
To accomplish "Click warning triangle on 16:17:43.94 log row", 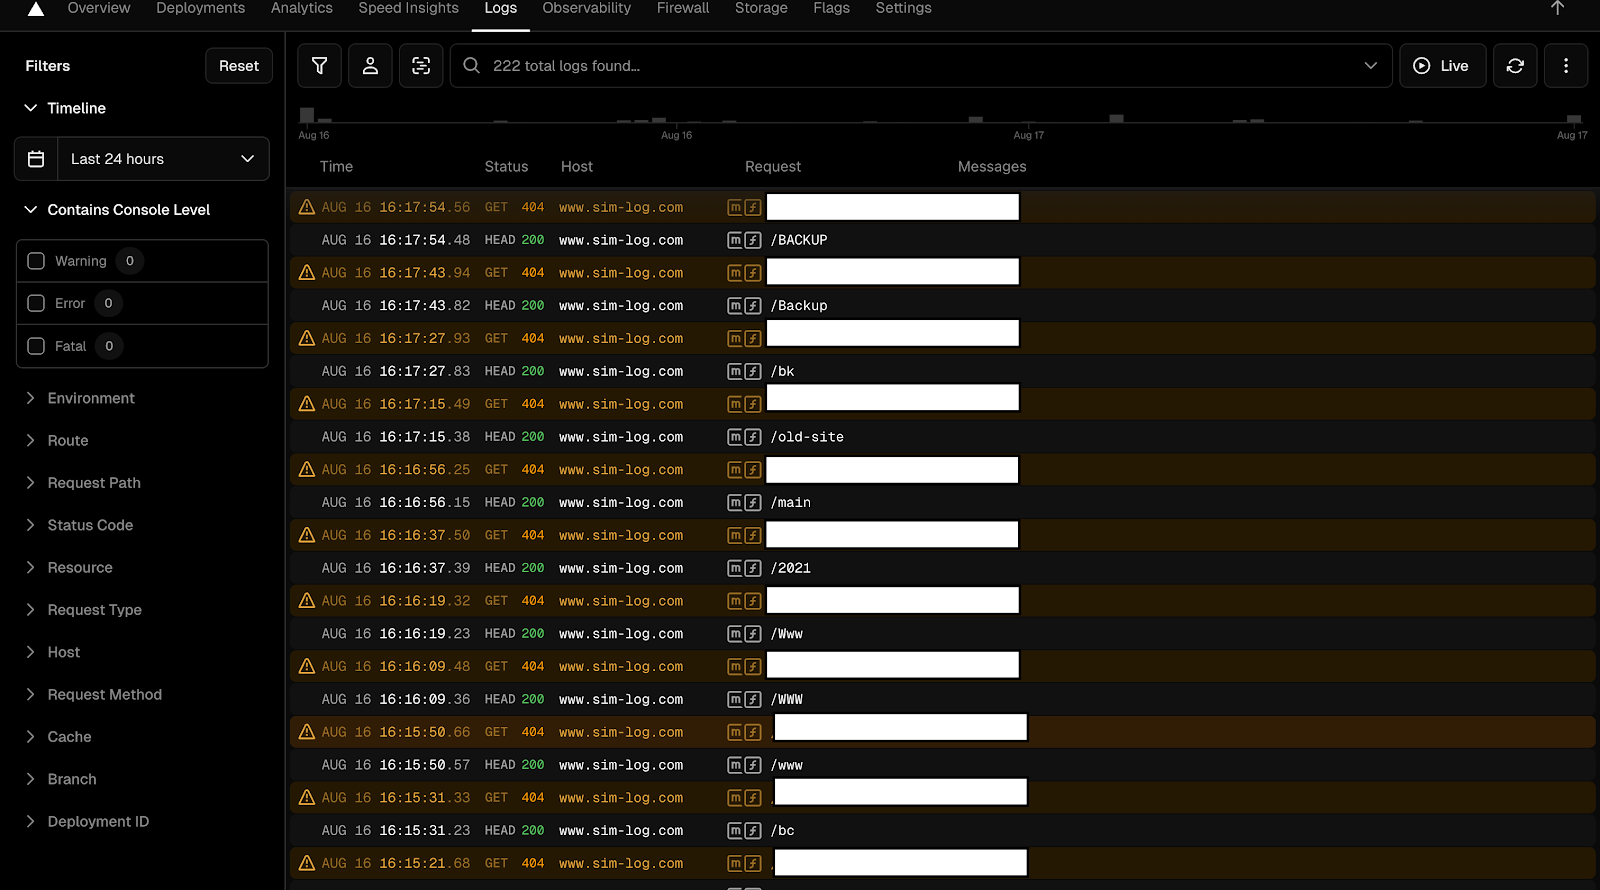I will point(307,272).
